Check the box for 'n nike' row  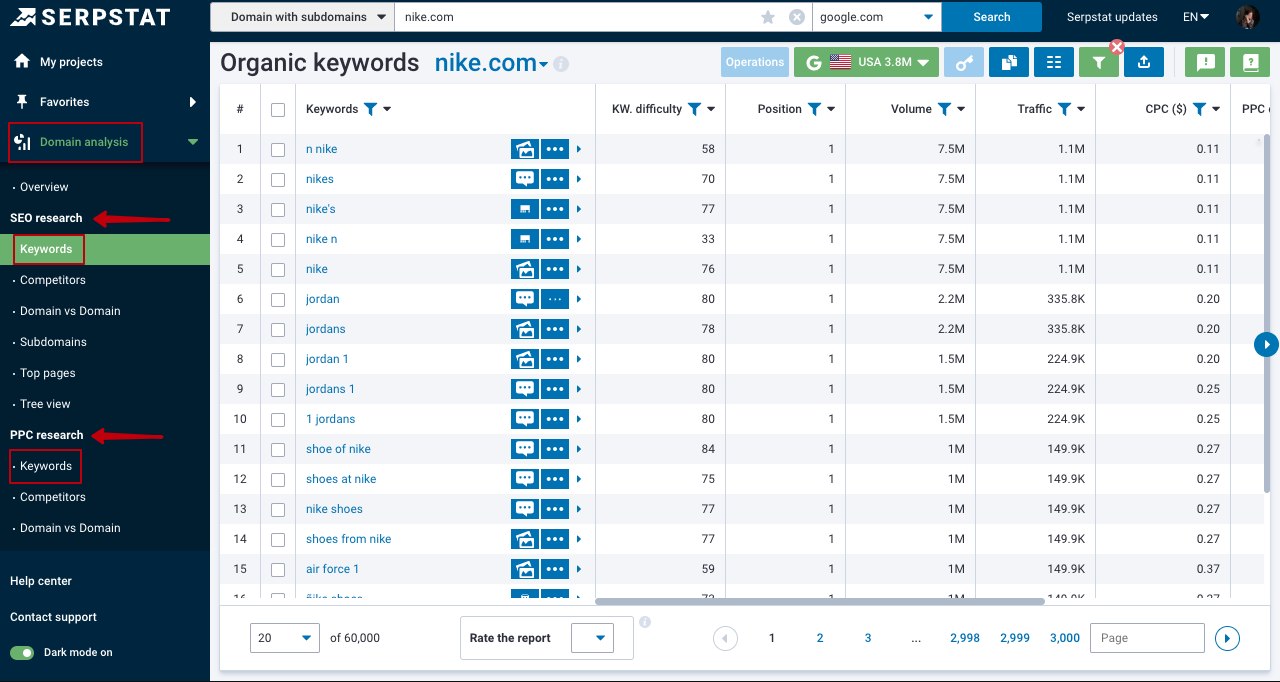278,149
